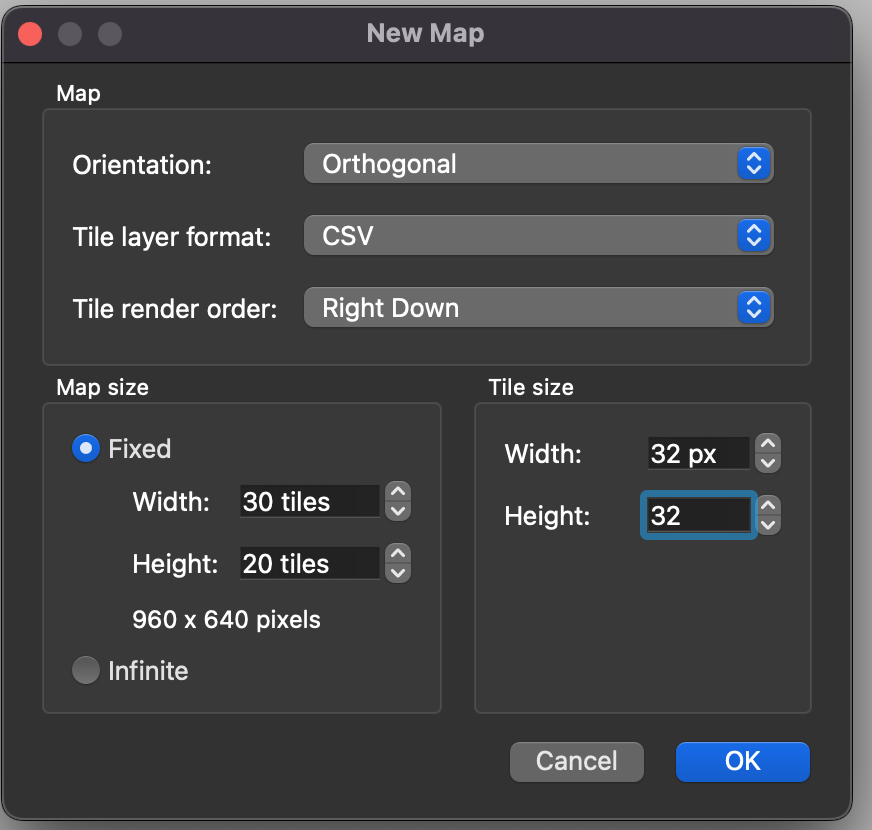Click the Tile render order label
The image size is (872, 830).
(x=175, y=309)
